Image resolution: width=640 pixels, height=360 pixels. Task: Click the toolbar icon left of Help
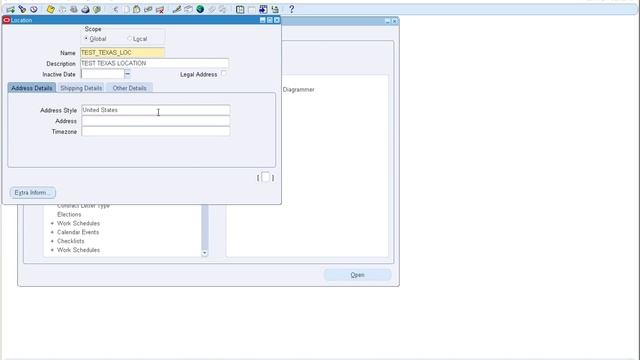[275, 9]
